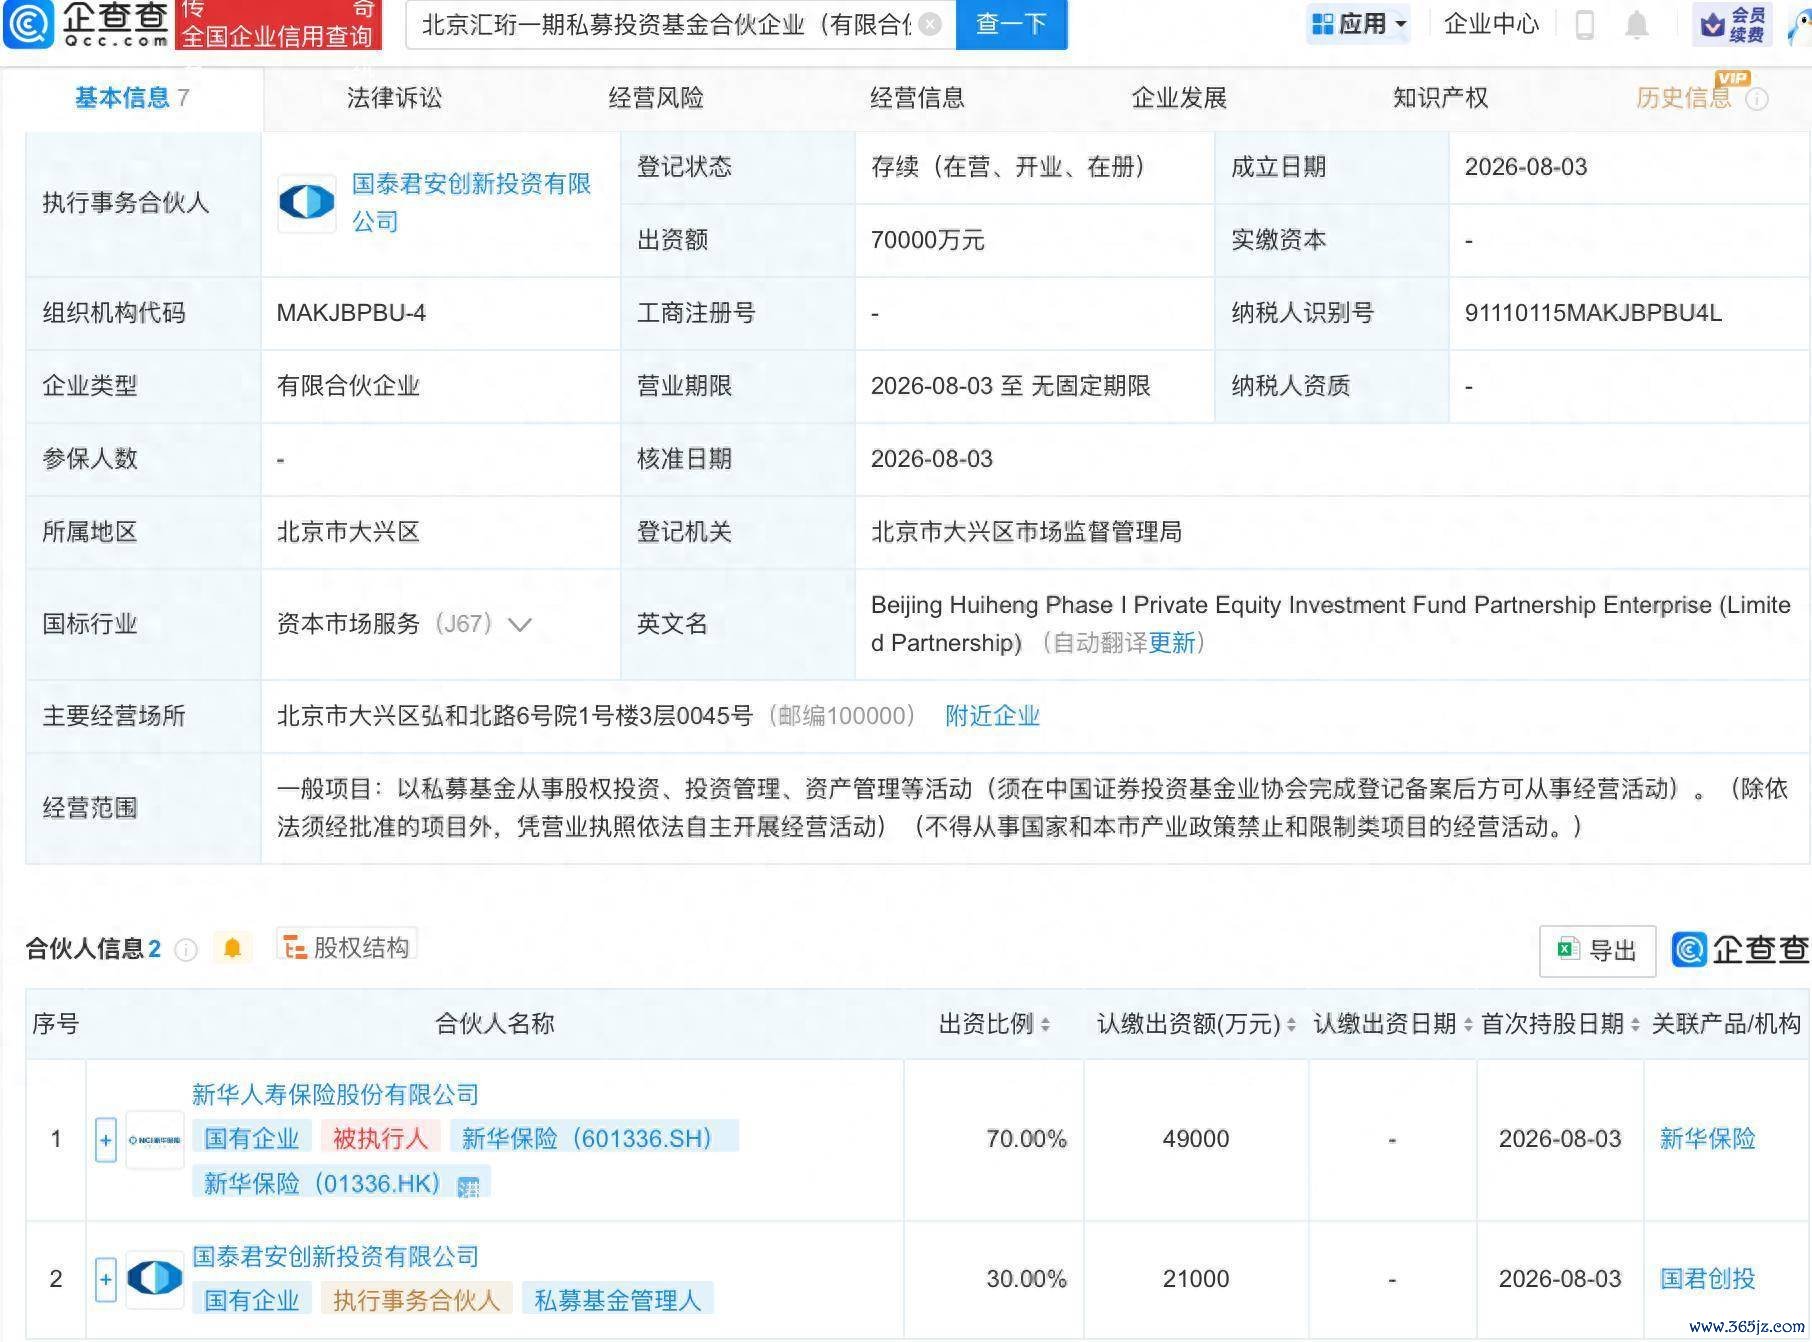This screenshot has width=1812, height=1342.
Task: Click the 新华保险 (01336.HK) stock tag
Action: click(x=322, y=1184)
